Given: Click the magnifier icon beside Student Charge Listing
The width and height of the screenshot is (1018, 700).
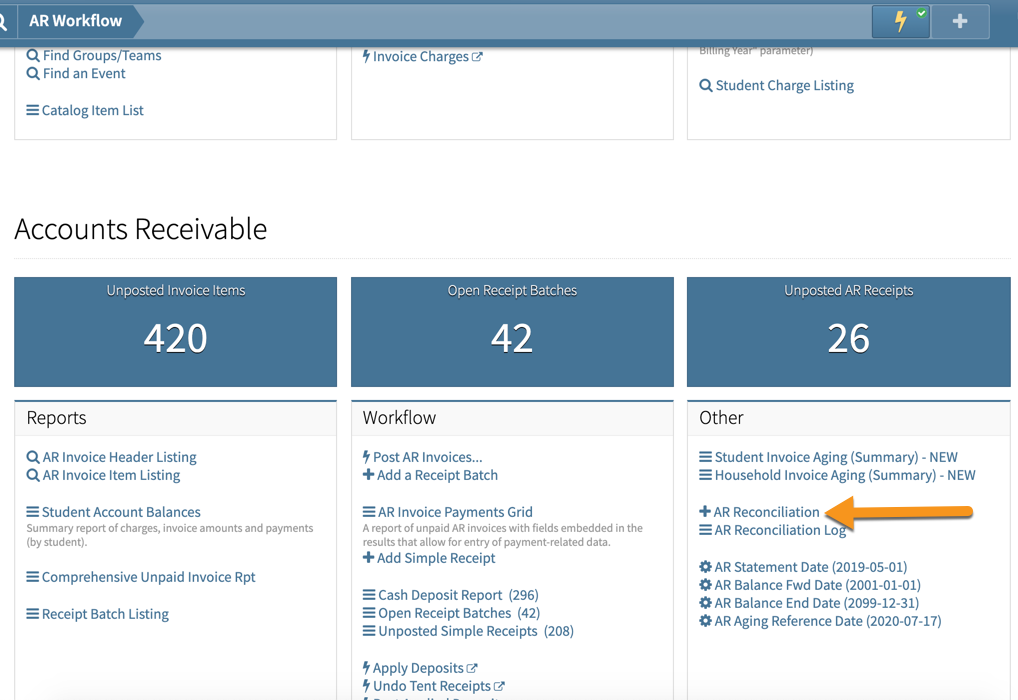Looking at the screenshot, I should (x=706, y=86).
